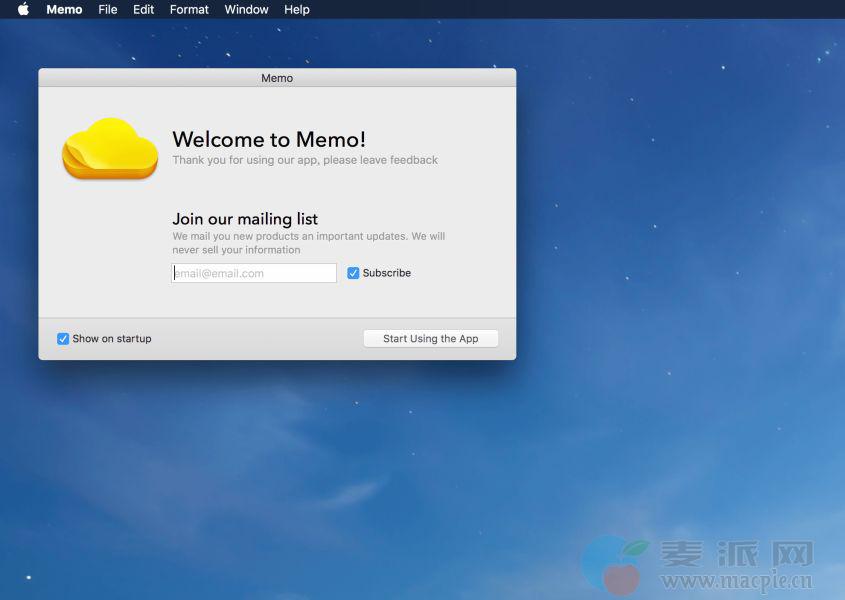Image resolution: width=845 pixels, height=600 pixels.
Task: Open the Help menu
Action: (297, 9)
